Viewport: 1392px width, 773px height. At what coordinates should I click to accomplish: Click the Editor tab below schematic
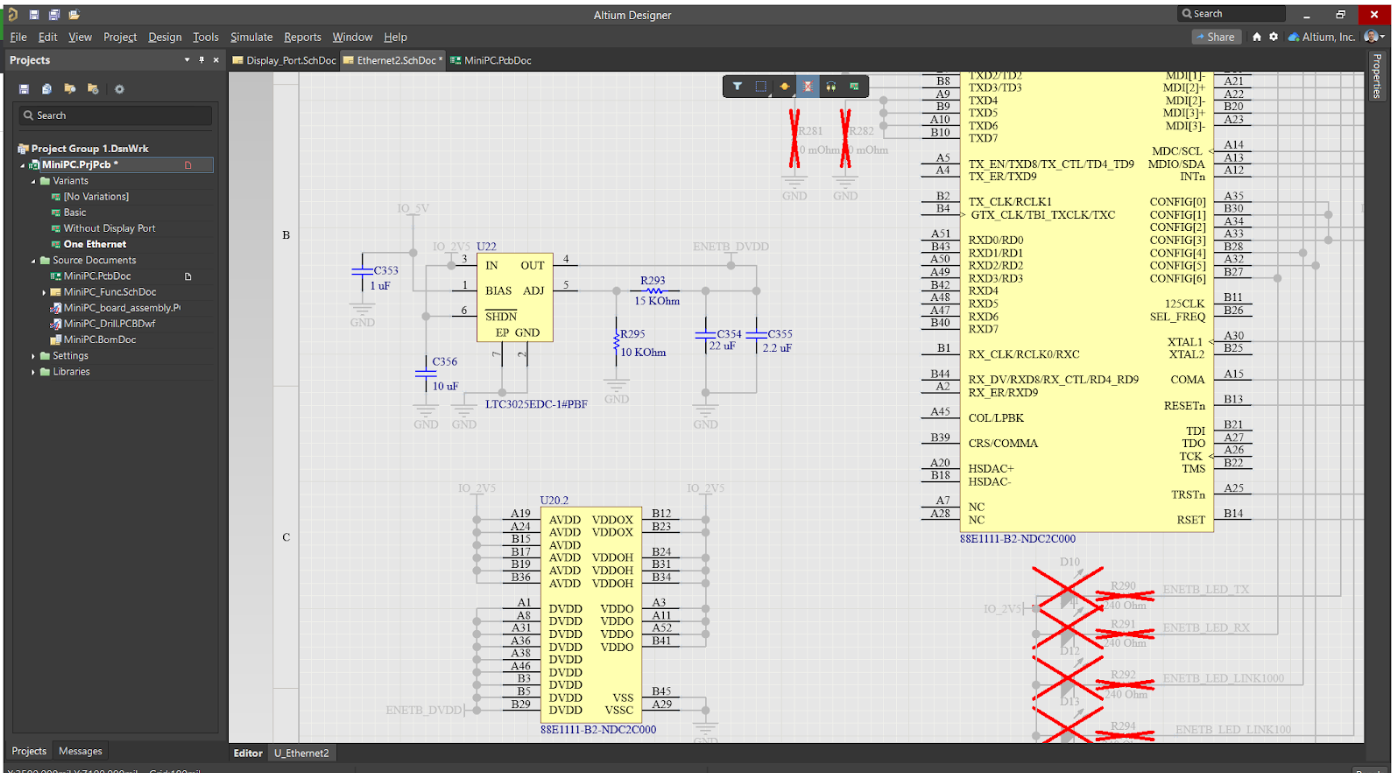248,753
